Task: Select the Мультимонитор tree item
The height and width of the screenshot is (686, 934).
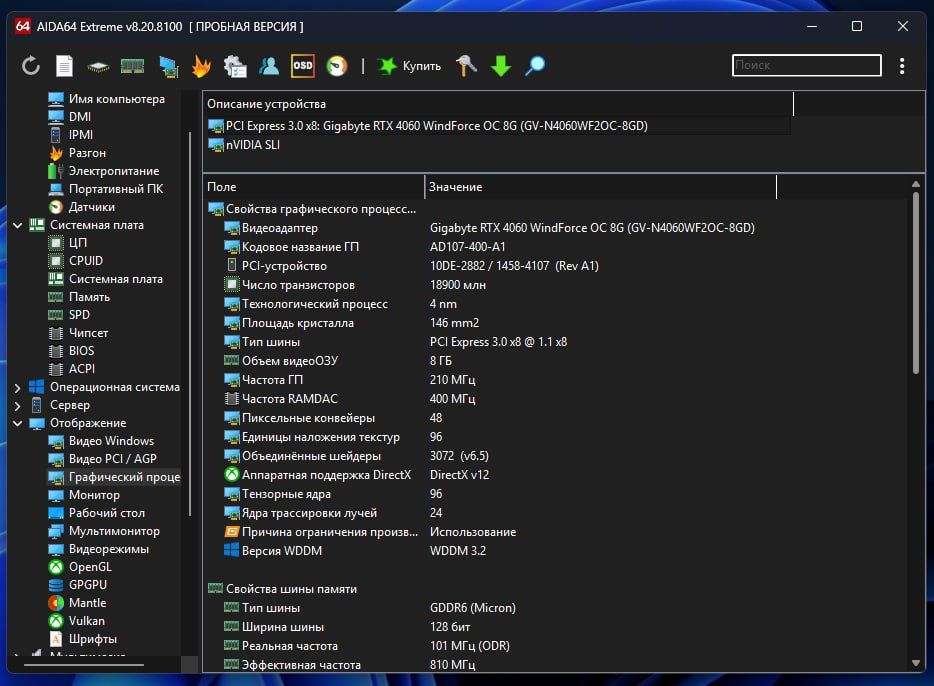Action: pos(104,531)
